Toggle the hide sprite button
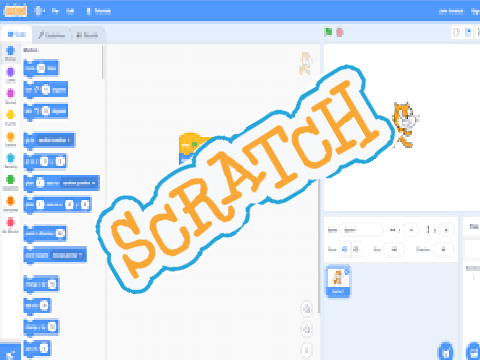480x360 pixels. (355, 249)
